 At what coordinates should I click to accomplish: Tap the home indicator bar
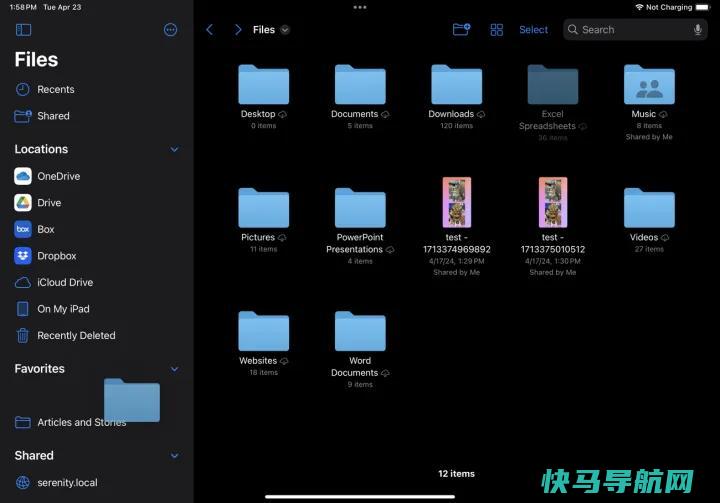click(360, 497)
